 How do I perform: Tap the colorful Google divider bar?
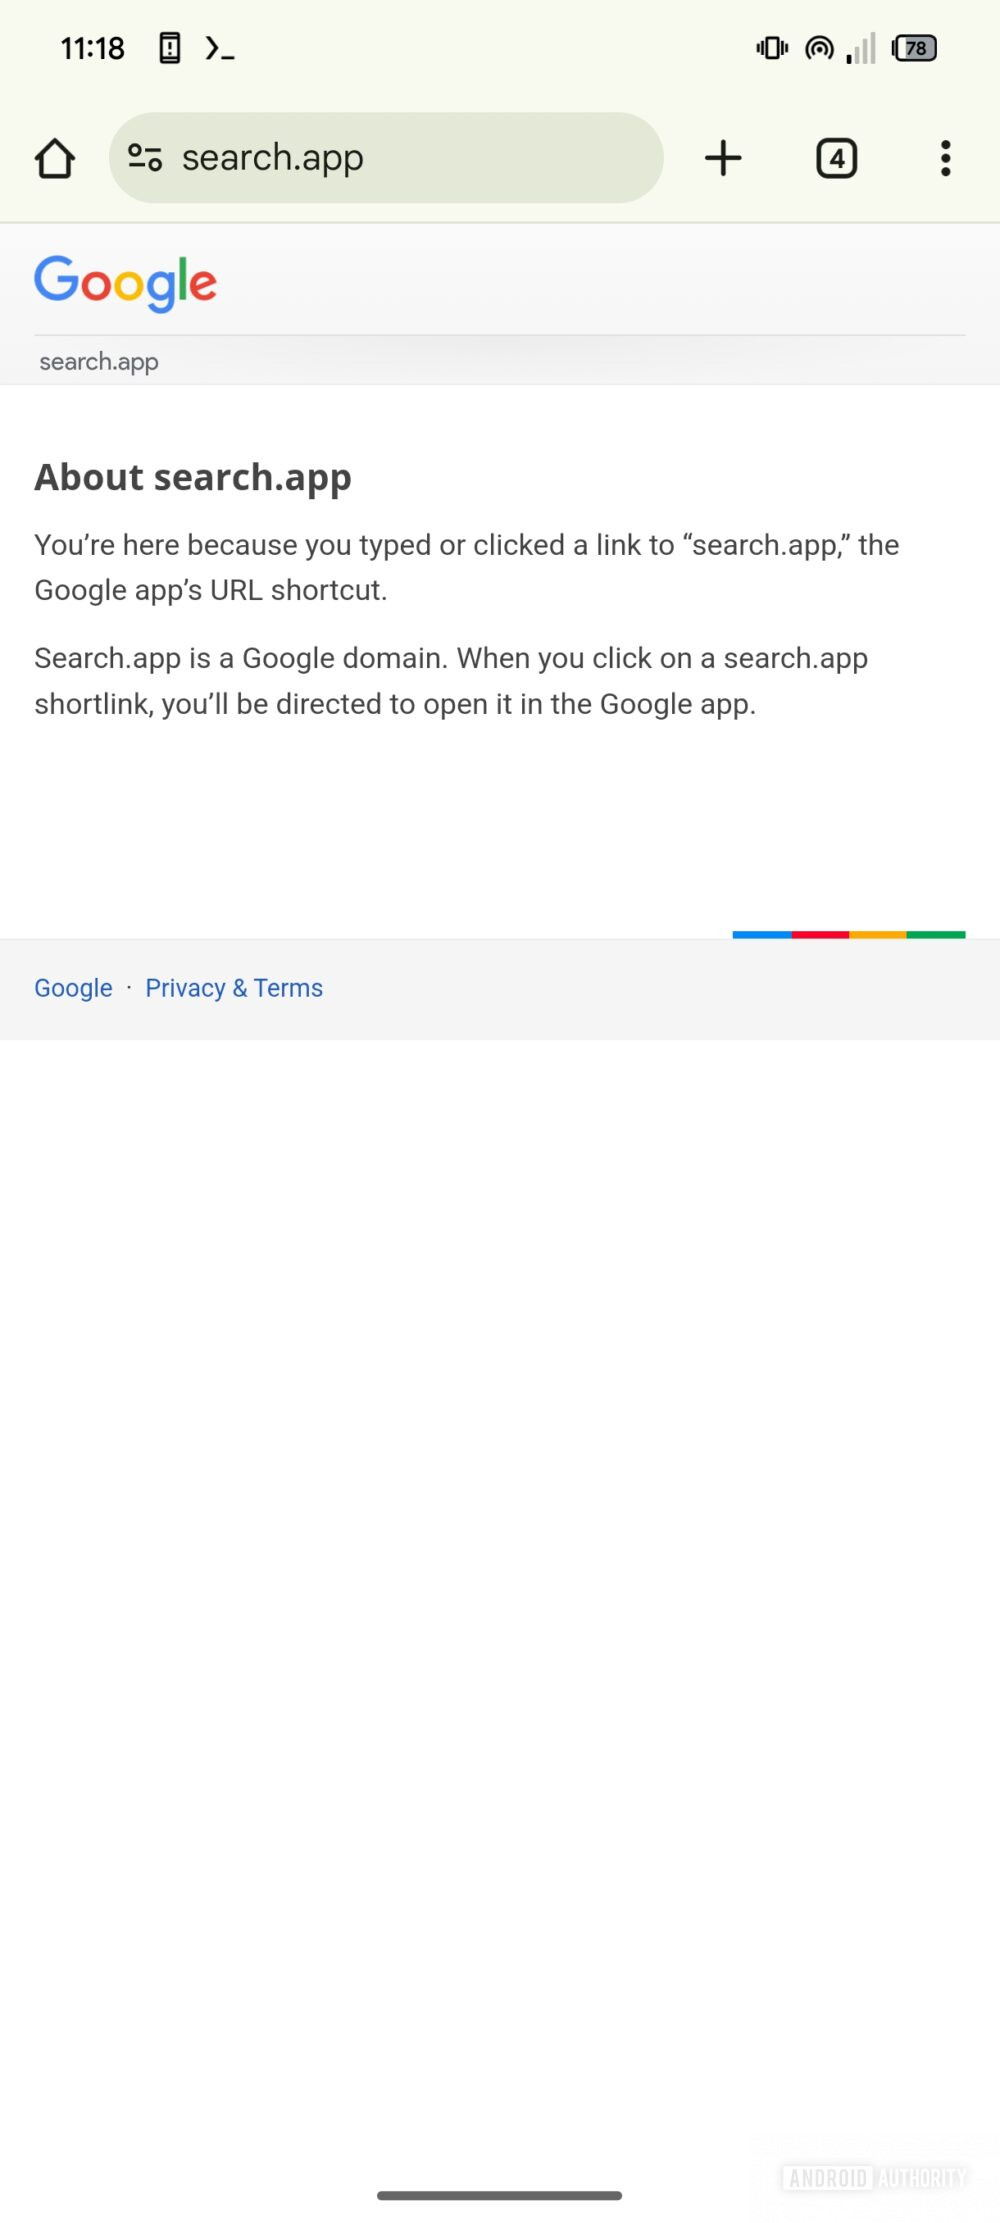848,934
